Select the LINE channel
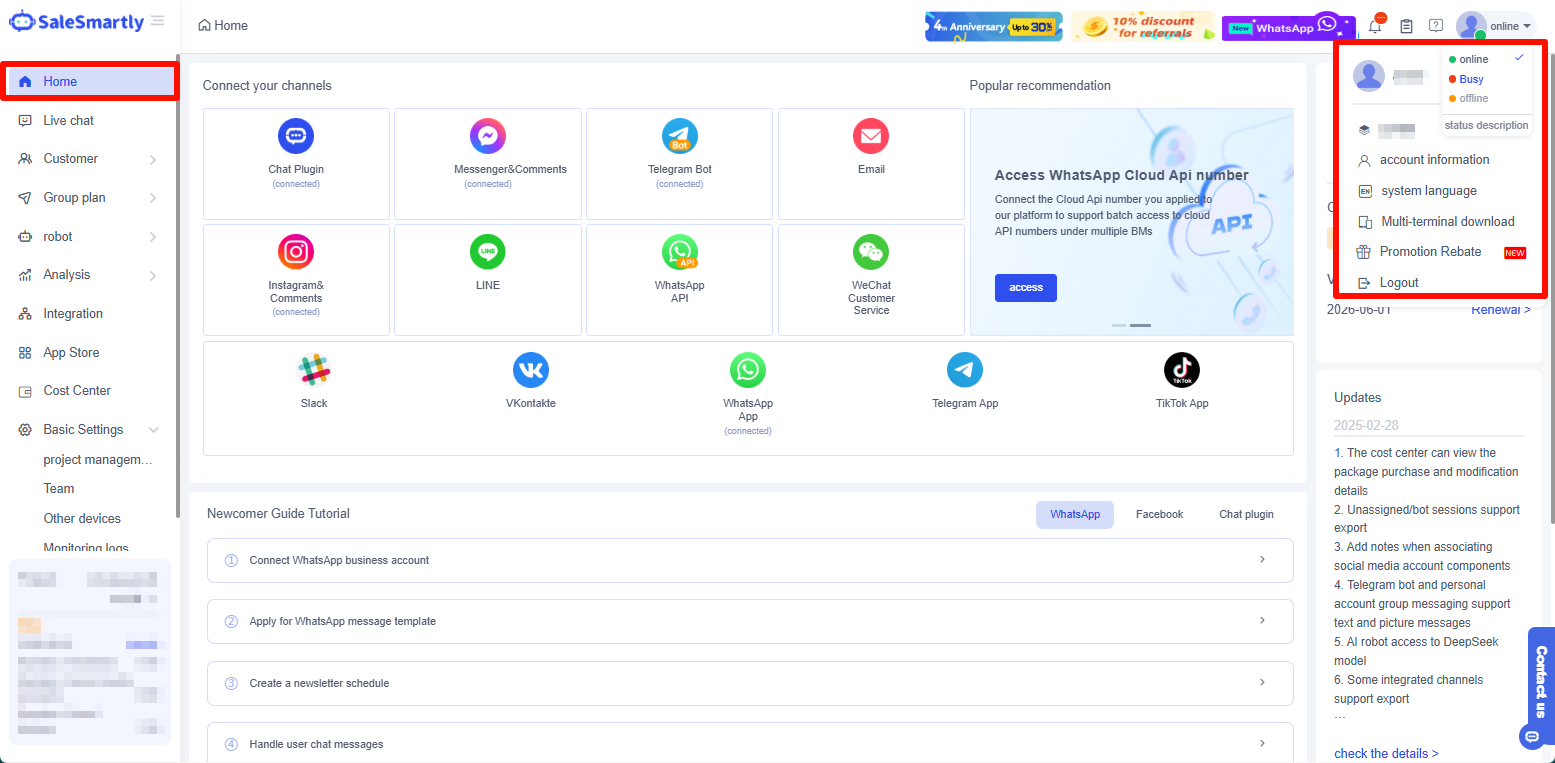This screenshot has height=763, width=1555. (x=488, y=280)
